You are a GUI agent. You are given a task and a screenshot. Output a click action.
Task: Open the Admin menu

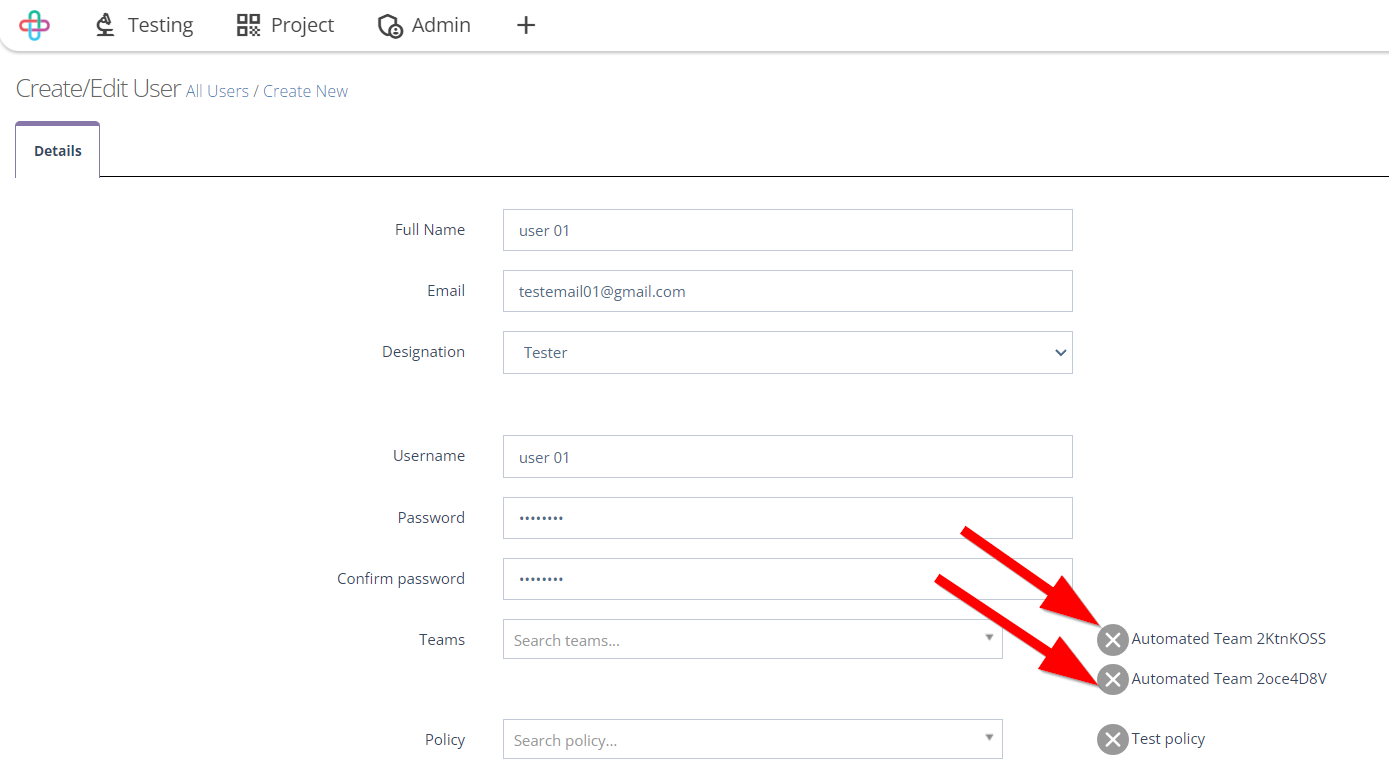click(x=424, y=25)
